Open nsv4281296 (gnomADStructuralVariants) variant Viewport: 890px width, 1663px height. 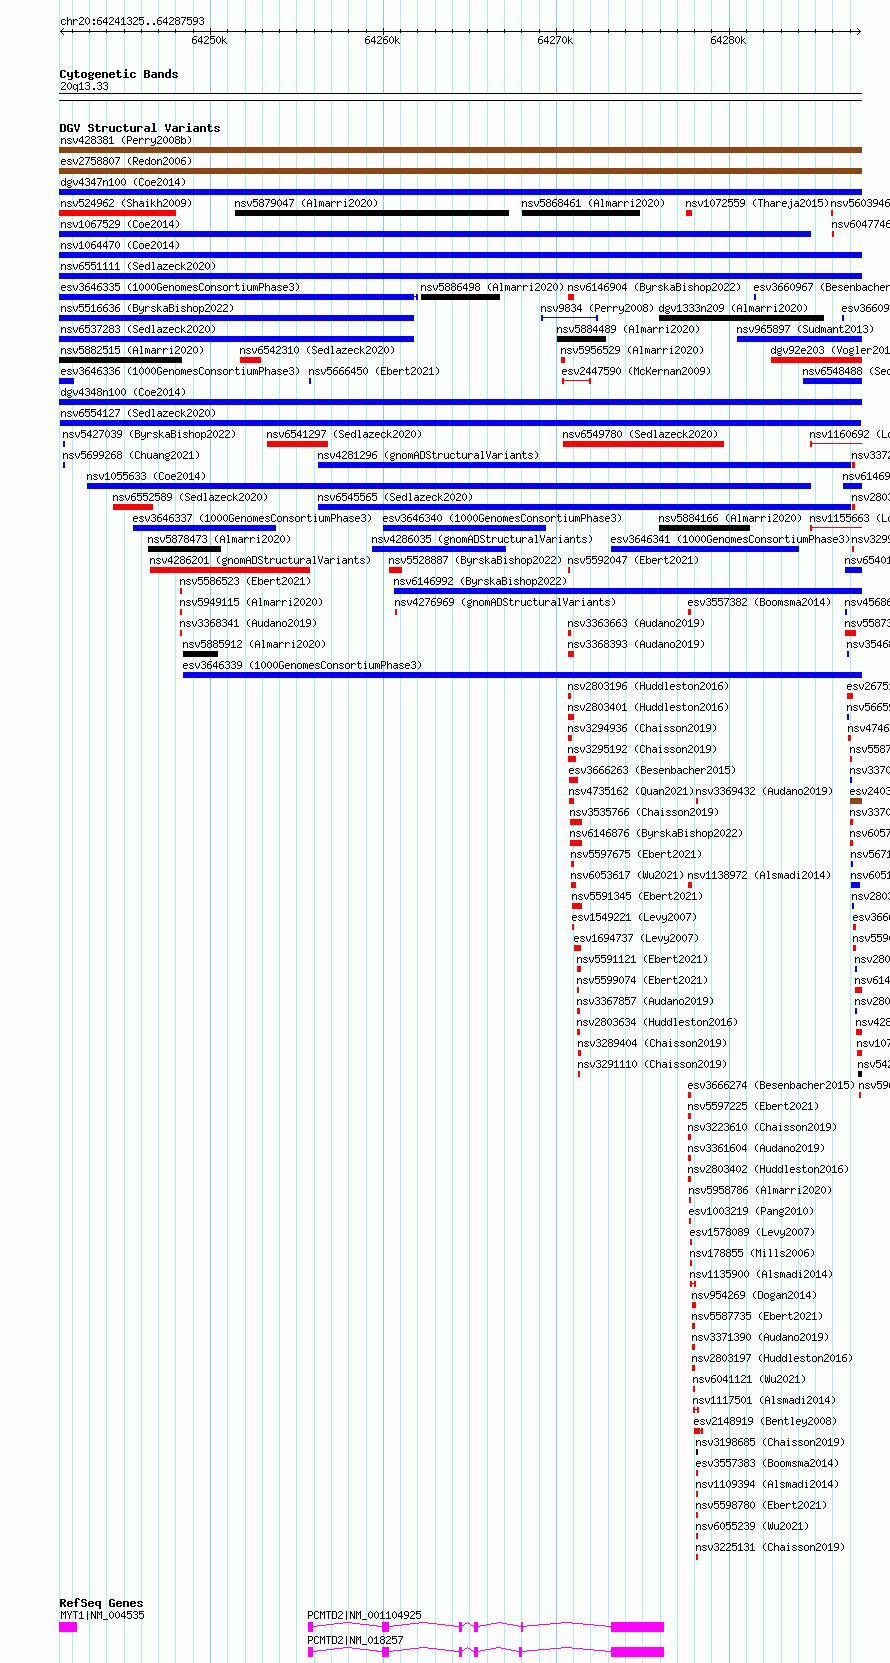[x=428, y=455]
